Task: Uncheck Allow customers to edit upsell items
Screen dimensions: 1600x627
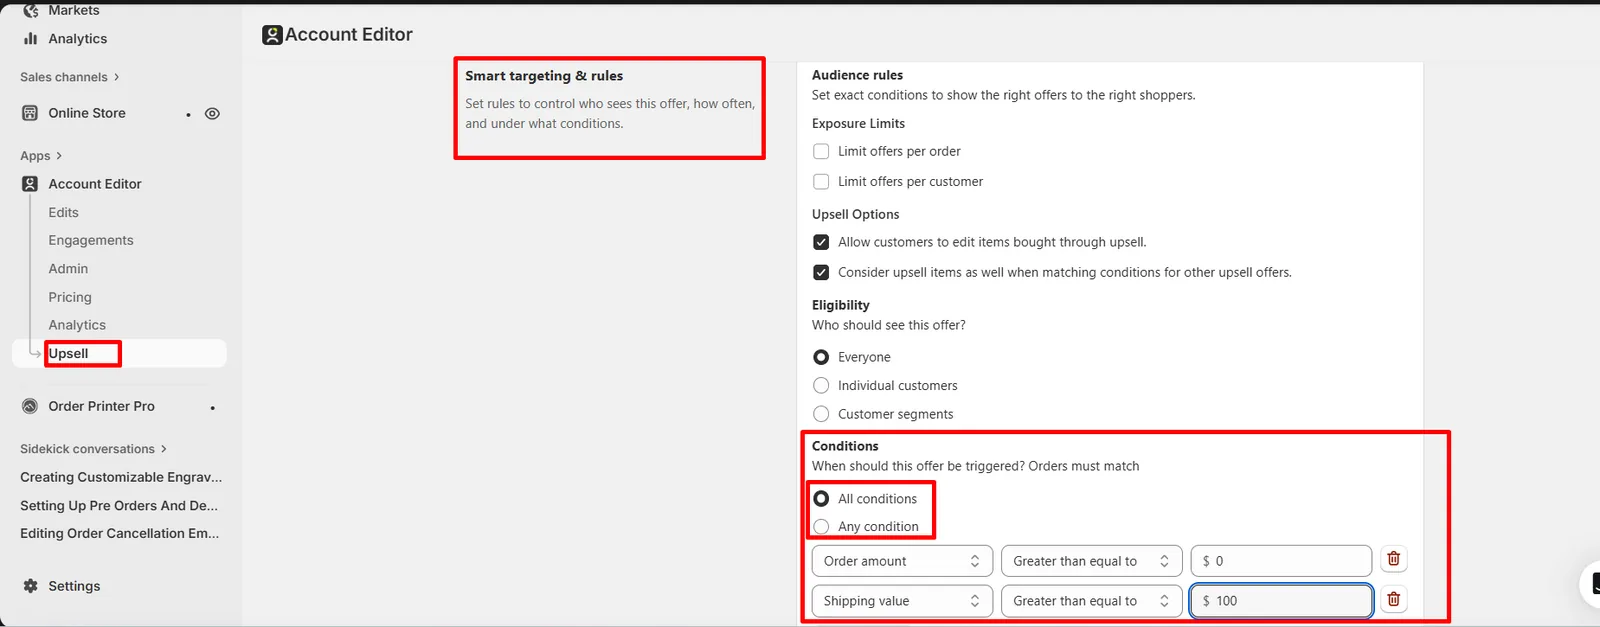Action: pyautogui.click(x=821, y=242)
